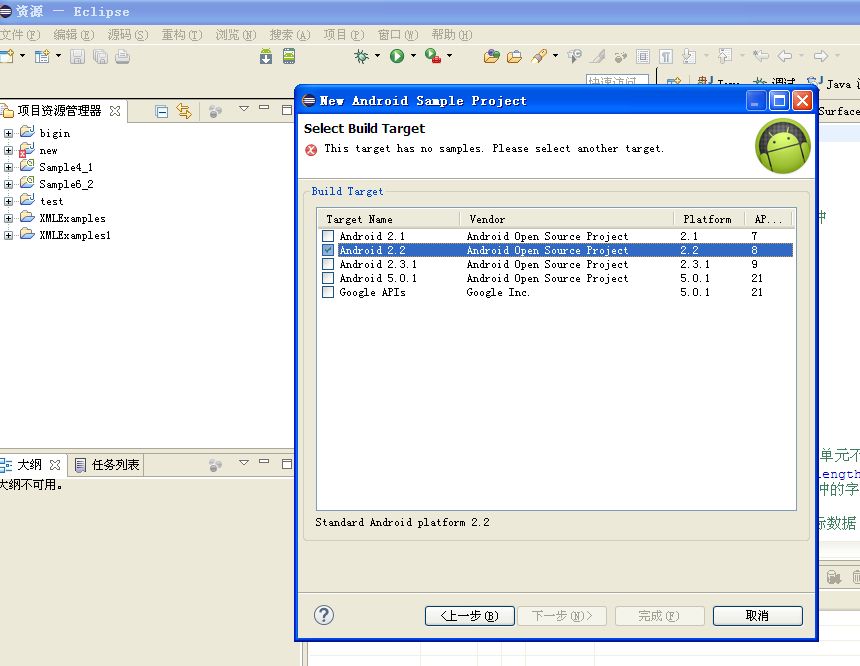Expand the Sample4_1 project node
860x666 pixels.
(8, 167)
